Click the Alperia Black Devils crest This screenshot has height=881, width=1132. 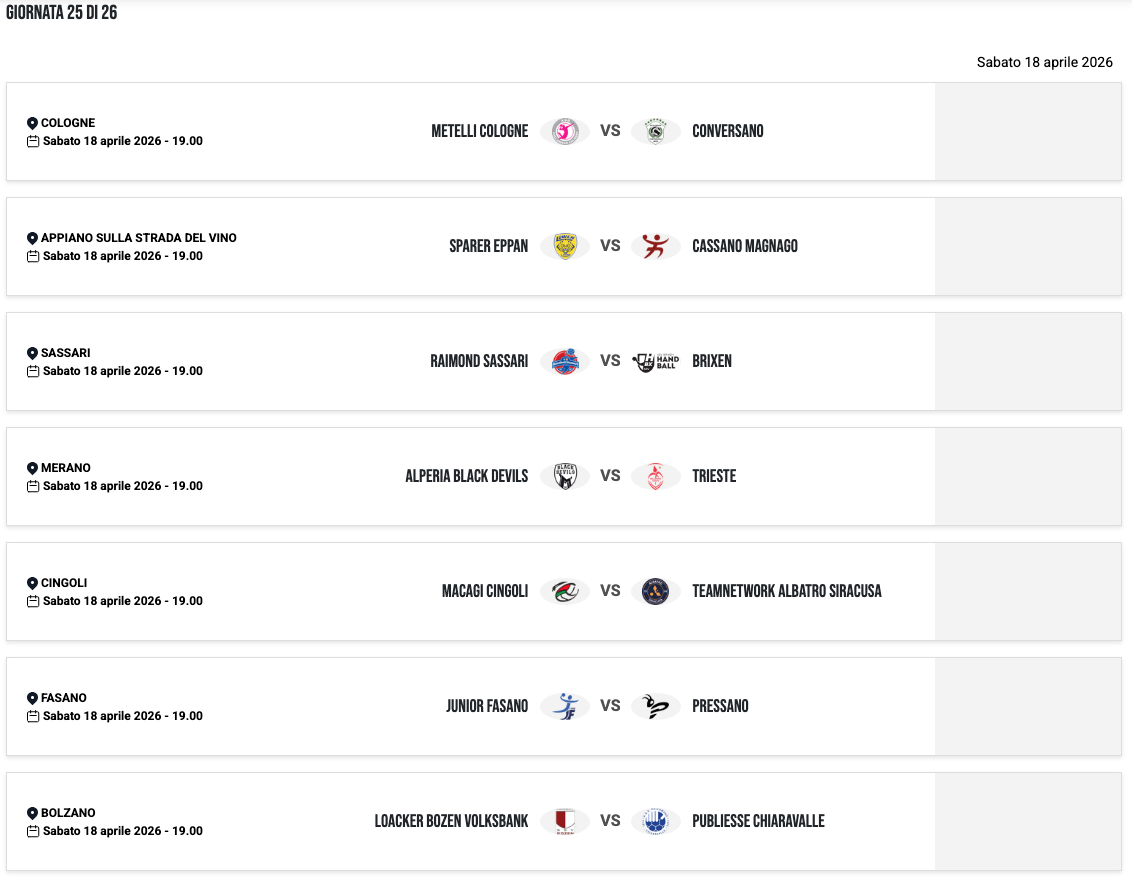(565, 476)
